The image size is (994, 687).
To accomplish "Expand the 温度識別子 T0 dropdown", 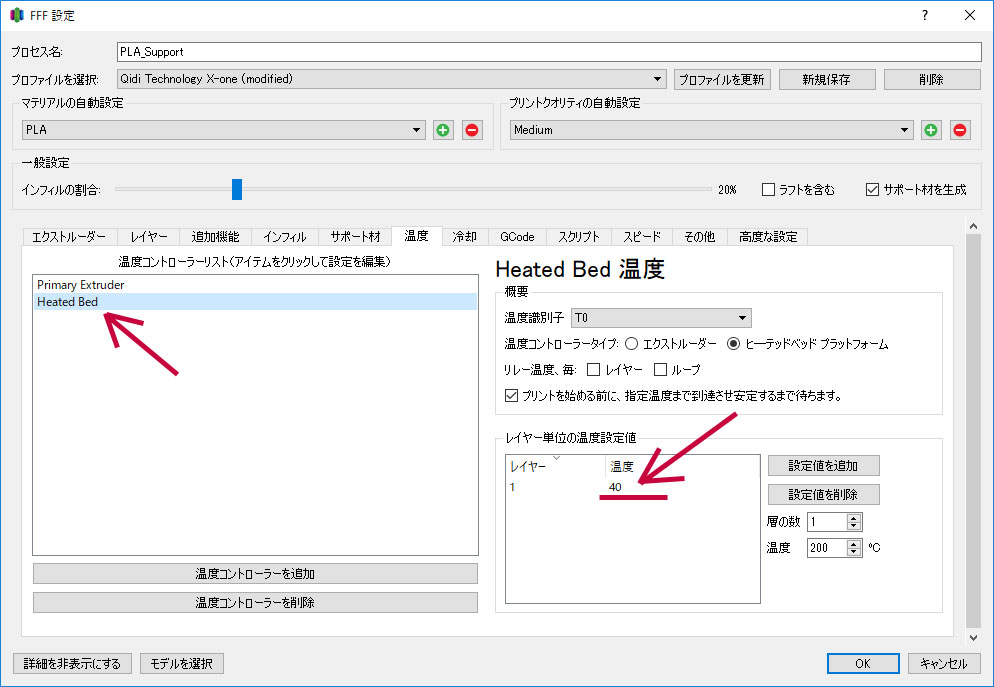I will click(x=660, y=318).
